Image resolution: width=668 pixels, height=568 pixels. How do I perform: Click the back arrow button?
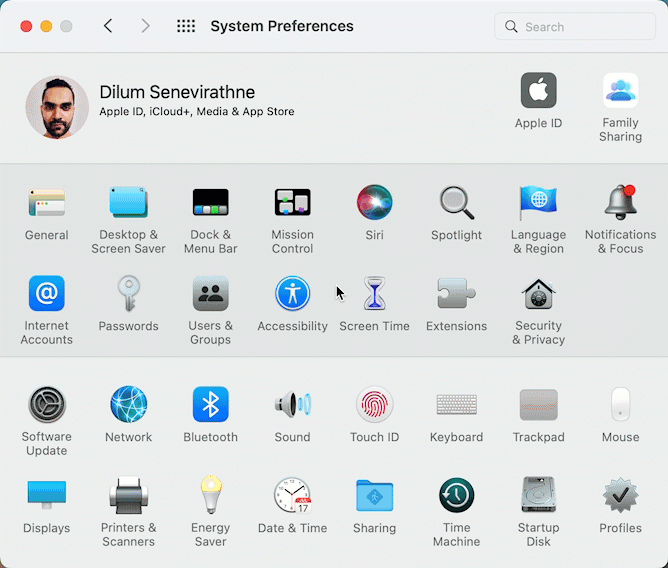click(x=108, y=26)
